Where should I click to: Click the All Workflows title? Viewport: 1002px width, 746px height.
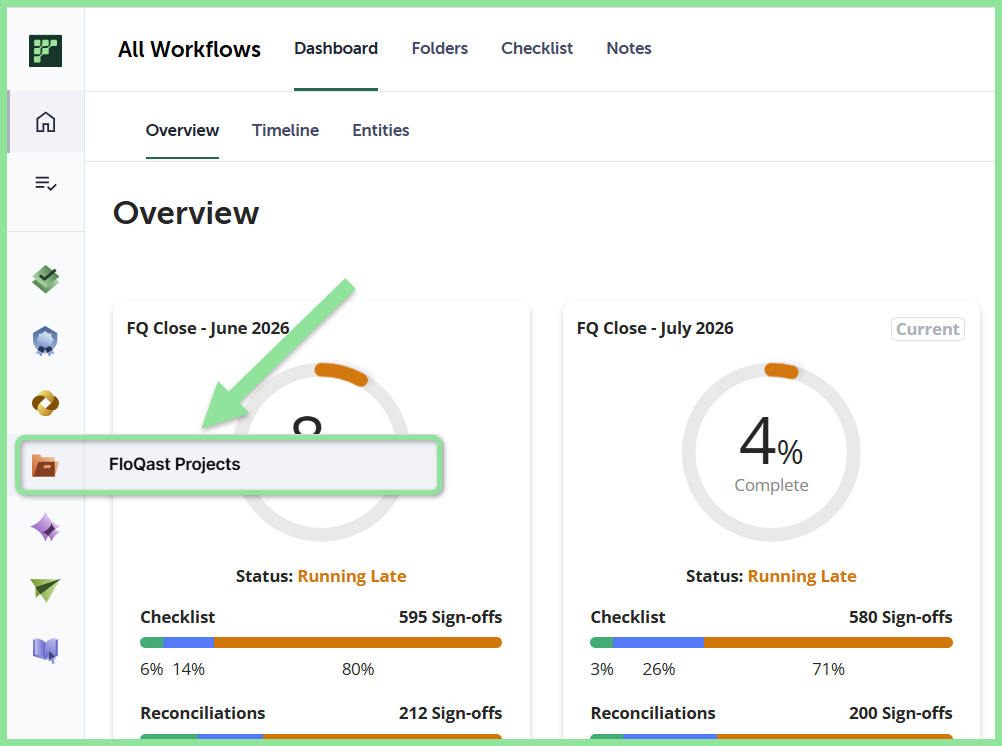[x=189, y=50]
